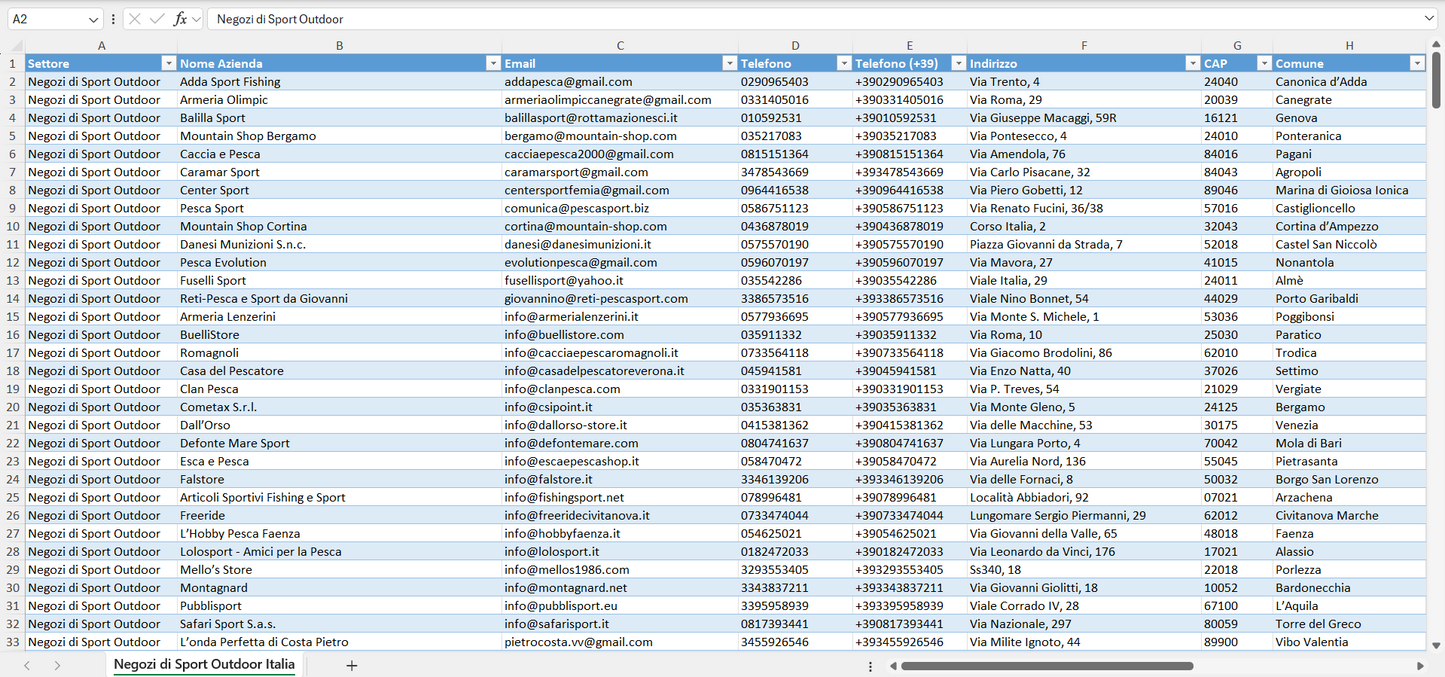This screenshot has height=677, width=1445.
Task: Click the three-dot handle beside the horizontal scrollbar
Action: (870, 665)
